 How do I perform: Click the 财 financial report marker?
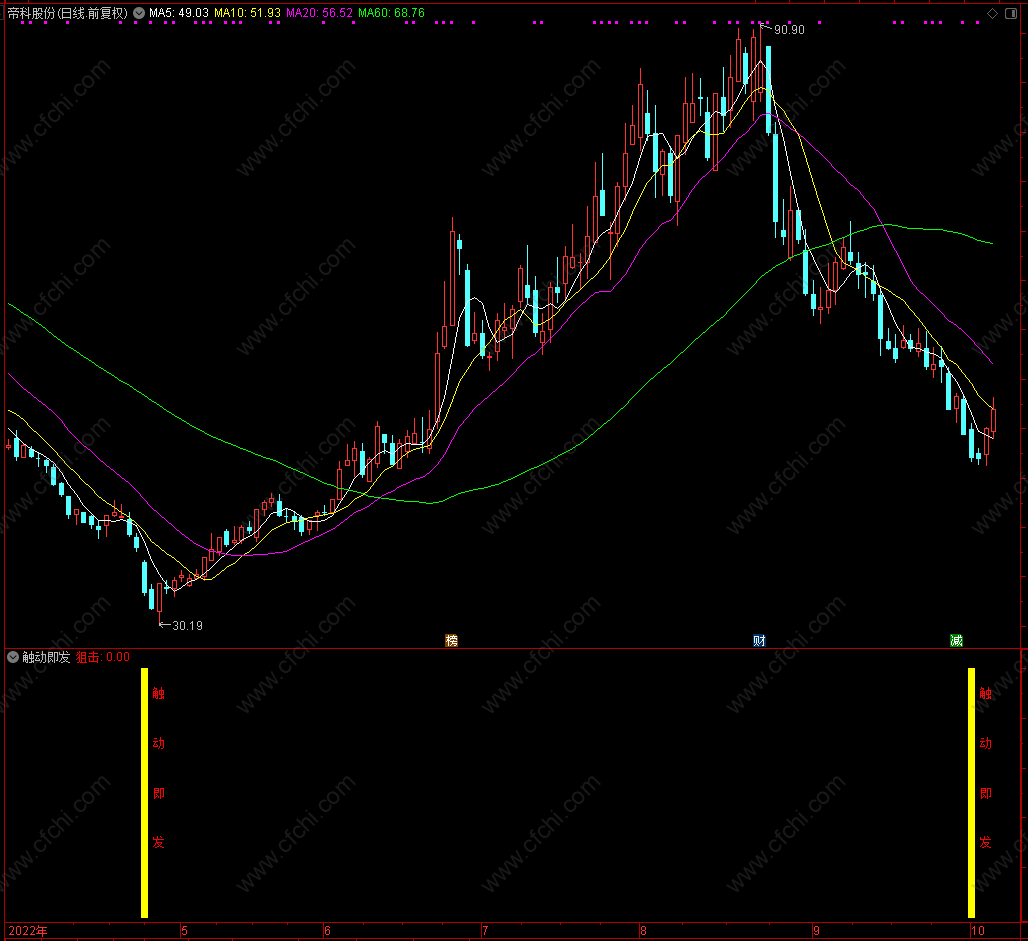click(759, 641)
